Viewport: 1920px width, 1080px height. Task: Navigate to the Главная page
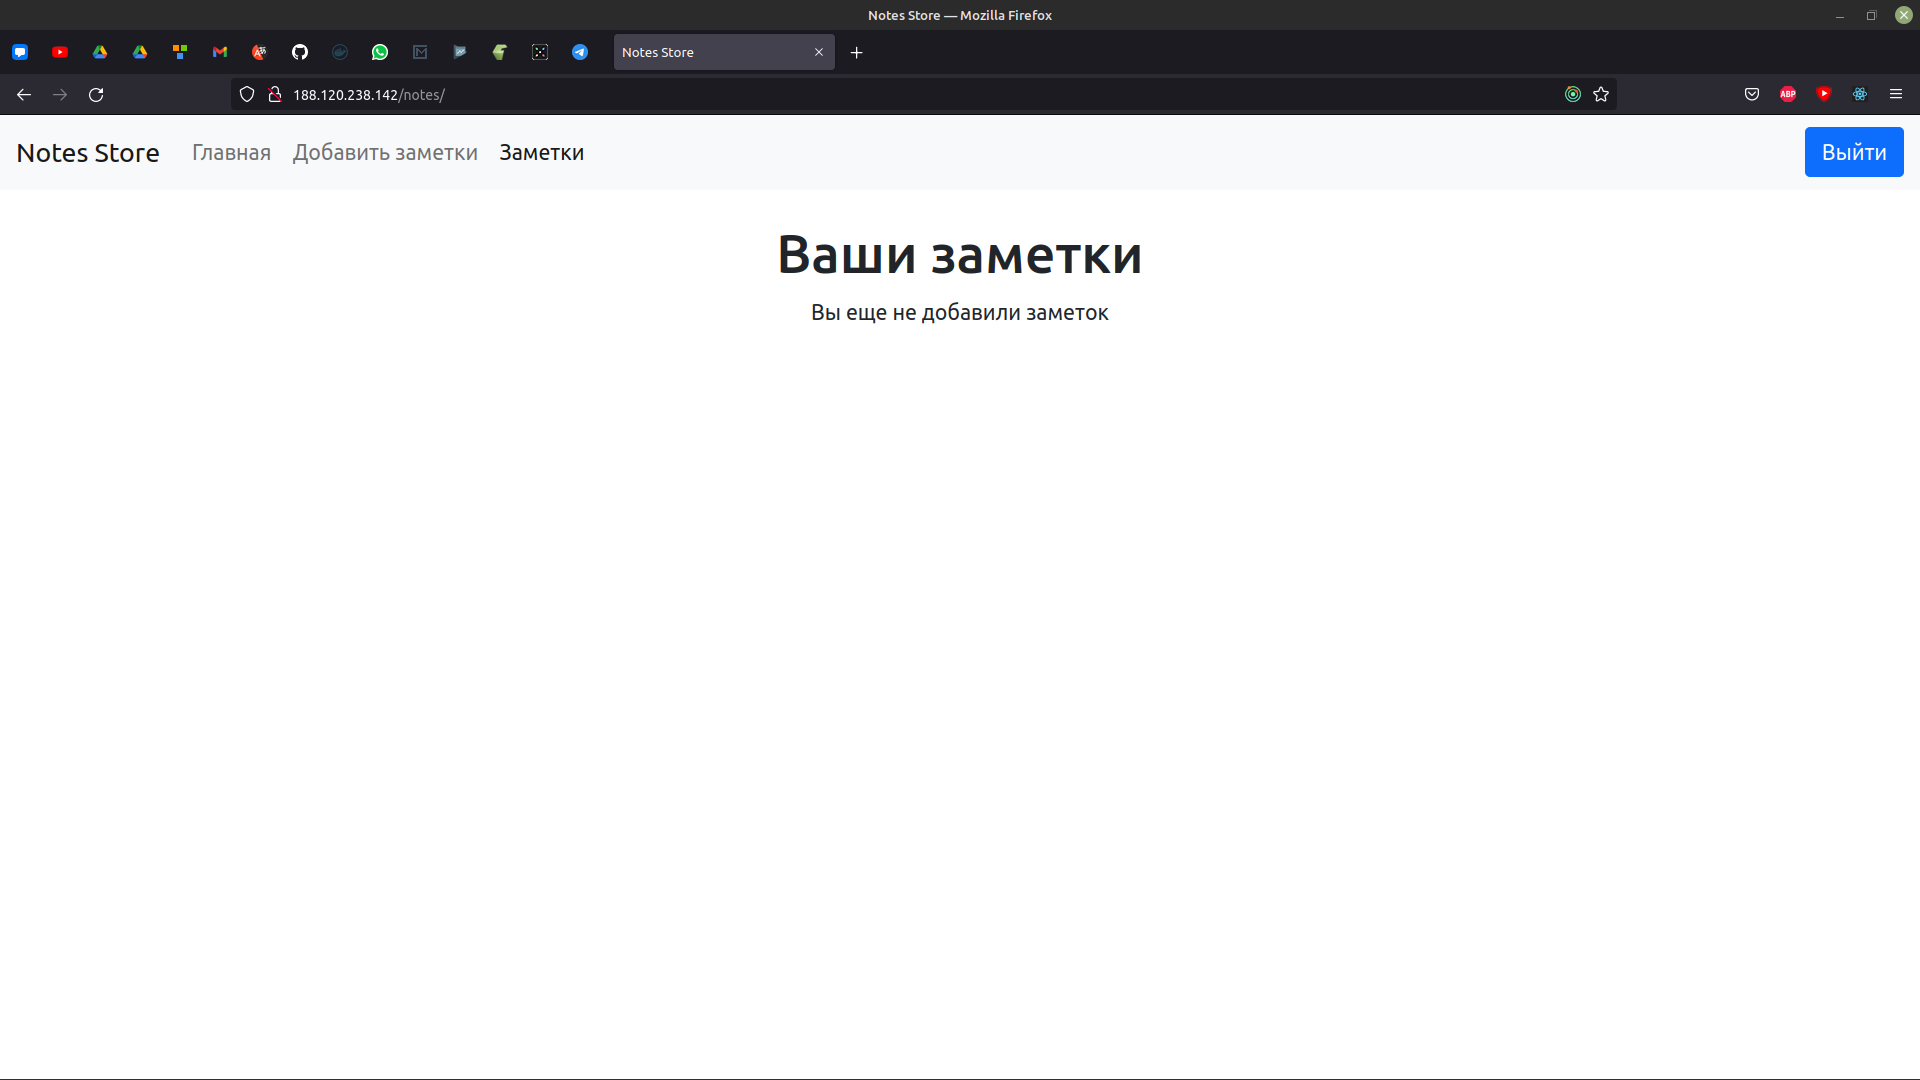coord(231,152)
